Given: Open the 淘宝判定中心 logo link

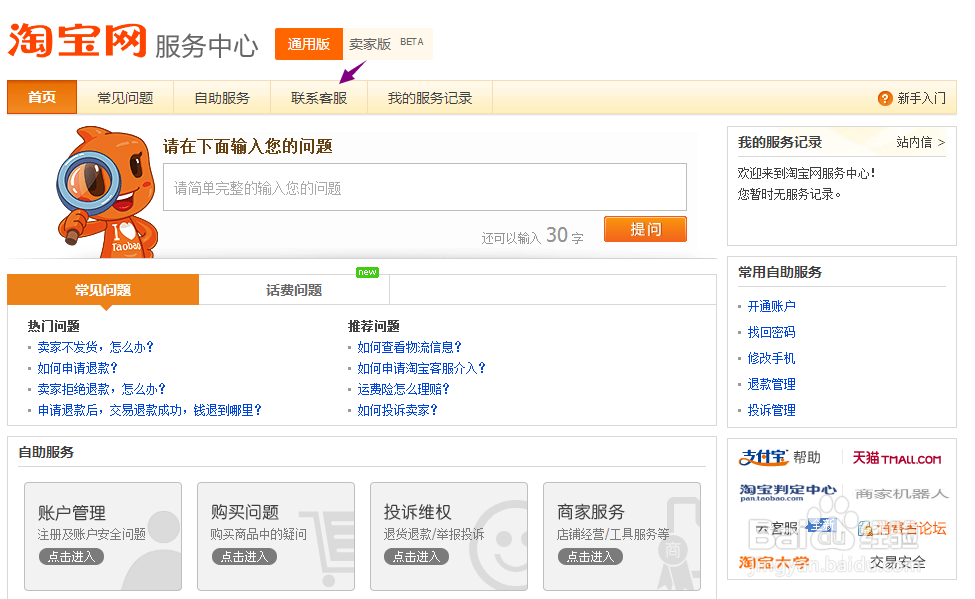Looking at the screenshot, I should (787, 493).
